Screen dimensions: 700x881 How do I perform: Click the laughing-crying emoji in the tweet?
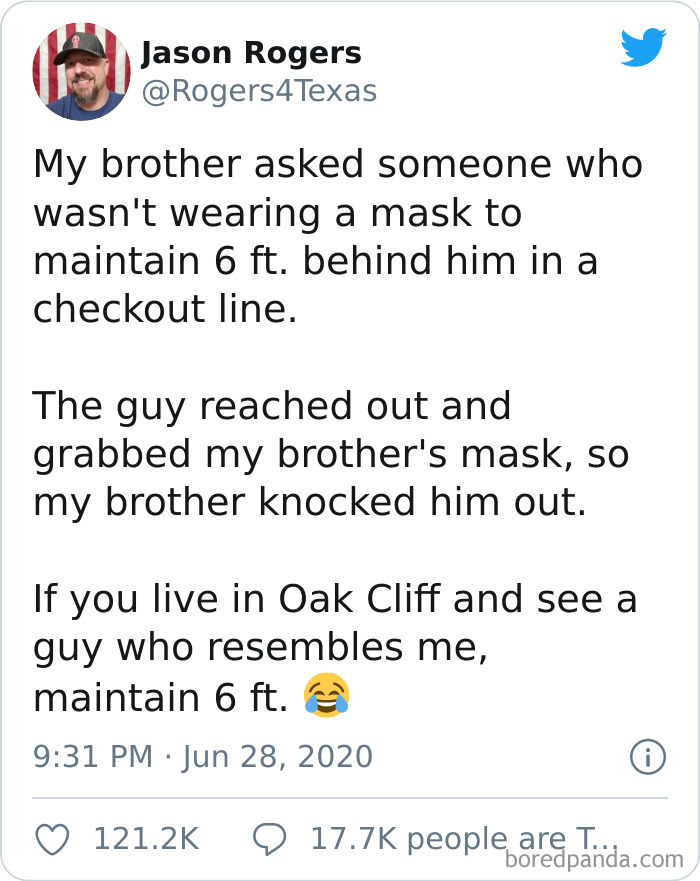tap(327, 695)
